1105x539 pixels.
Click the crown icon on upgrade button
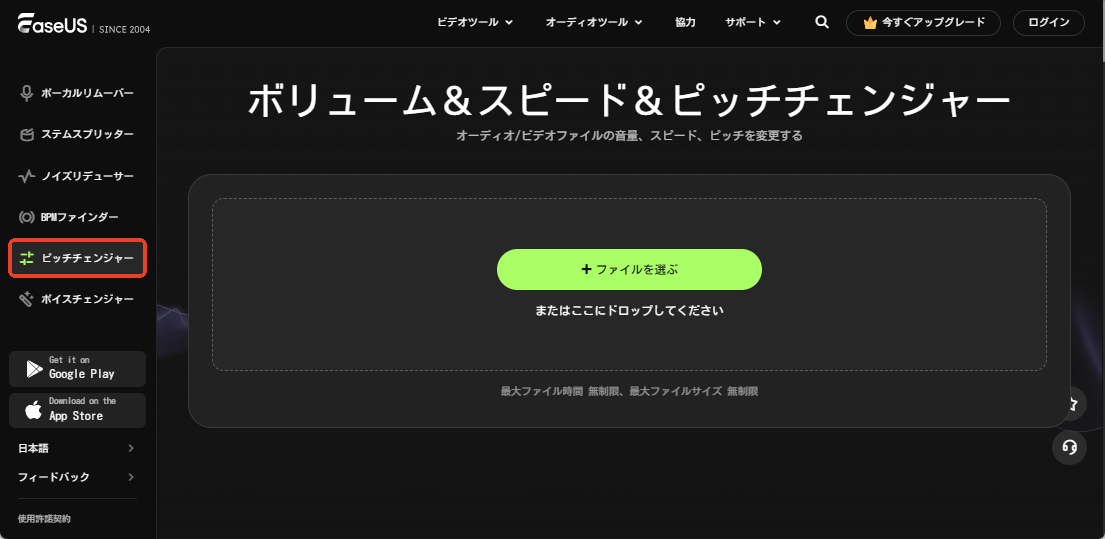(870, 23)
